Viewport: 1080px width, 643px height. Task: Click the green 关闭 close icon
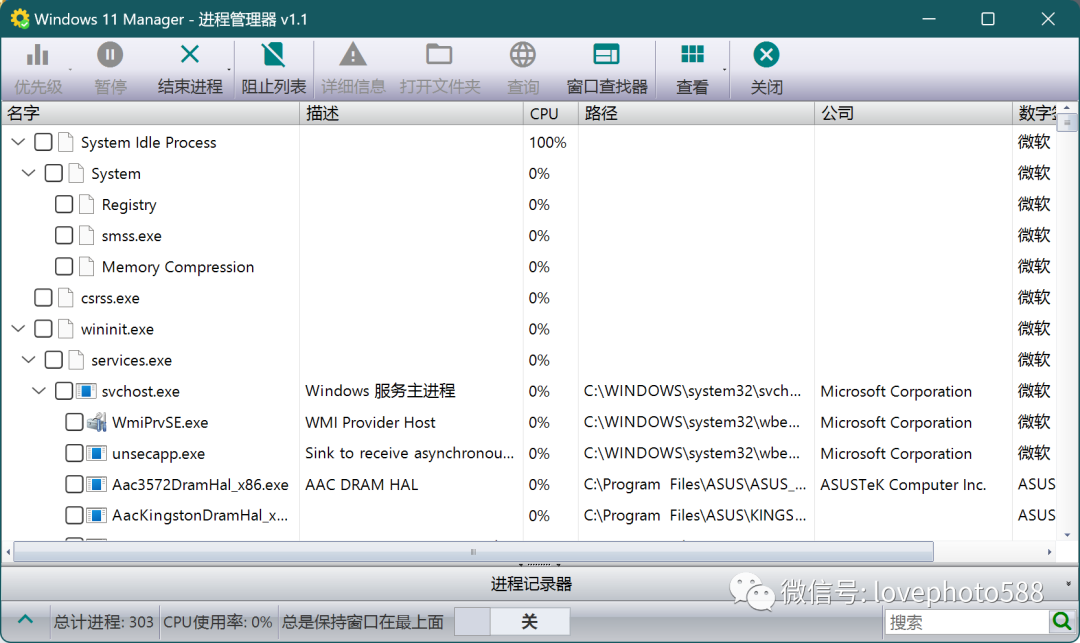click(766, 54)
